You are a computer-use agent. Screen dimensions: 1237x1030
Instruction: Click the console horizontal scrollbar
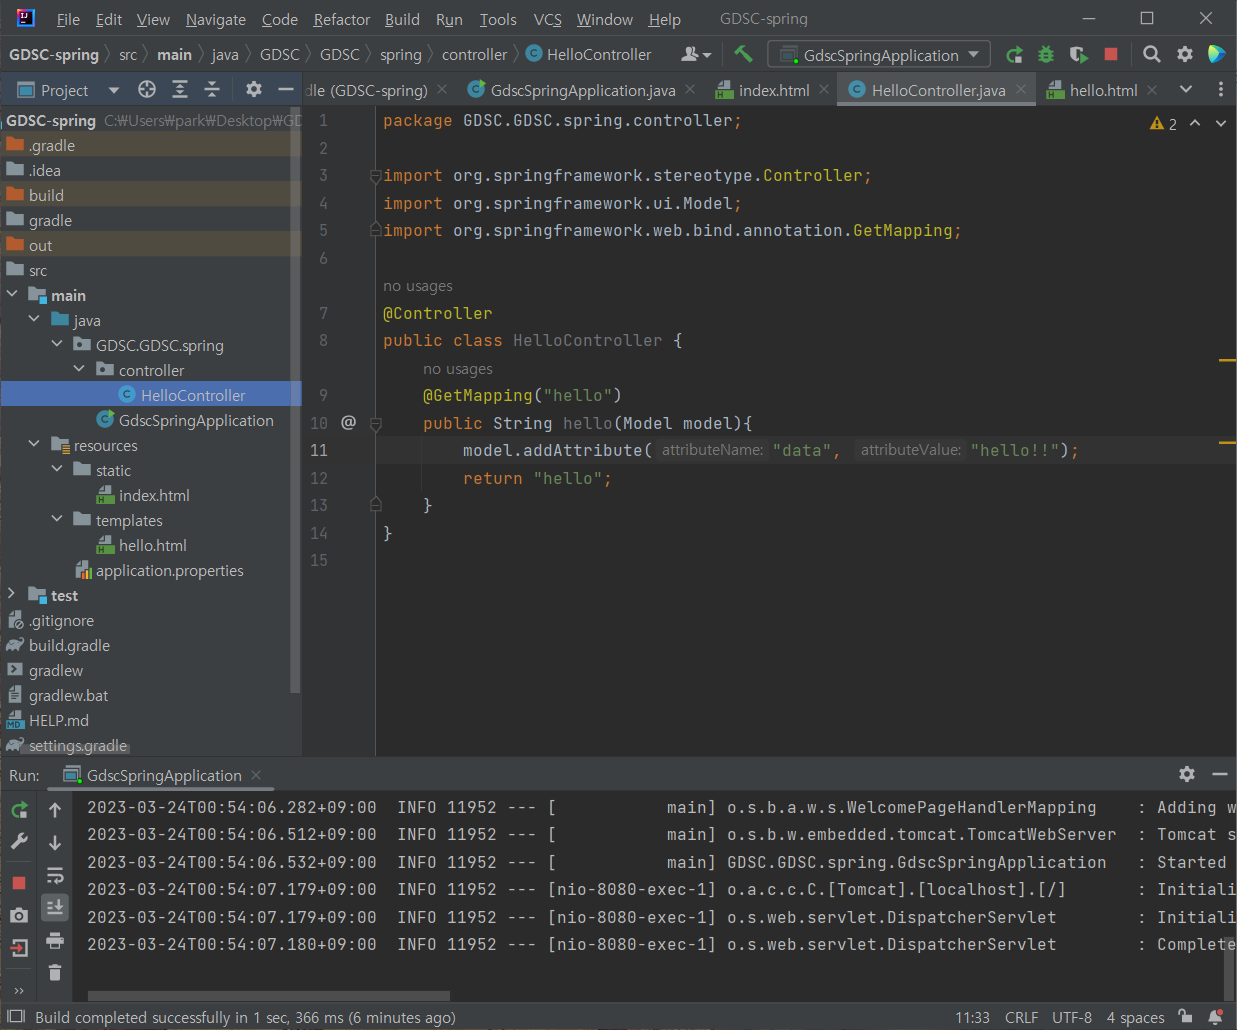tap(268, 995)
